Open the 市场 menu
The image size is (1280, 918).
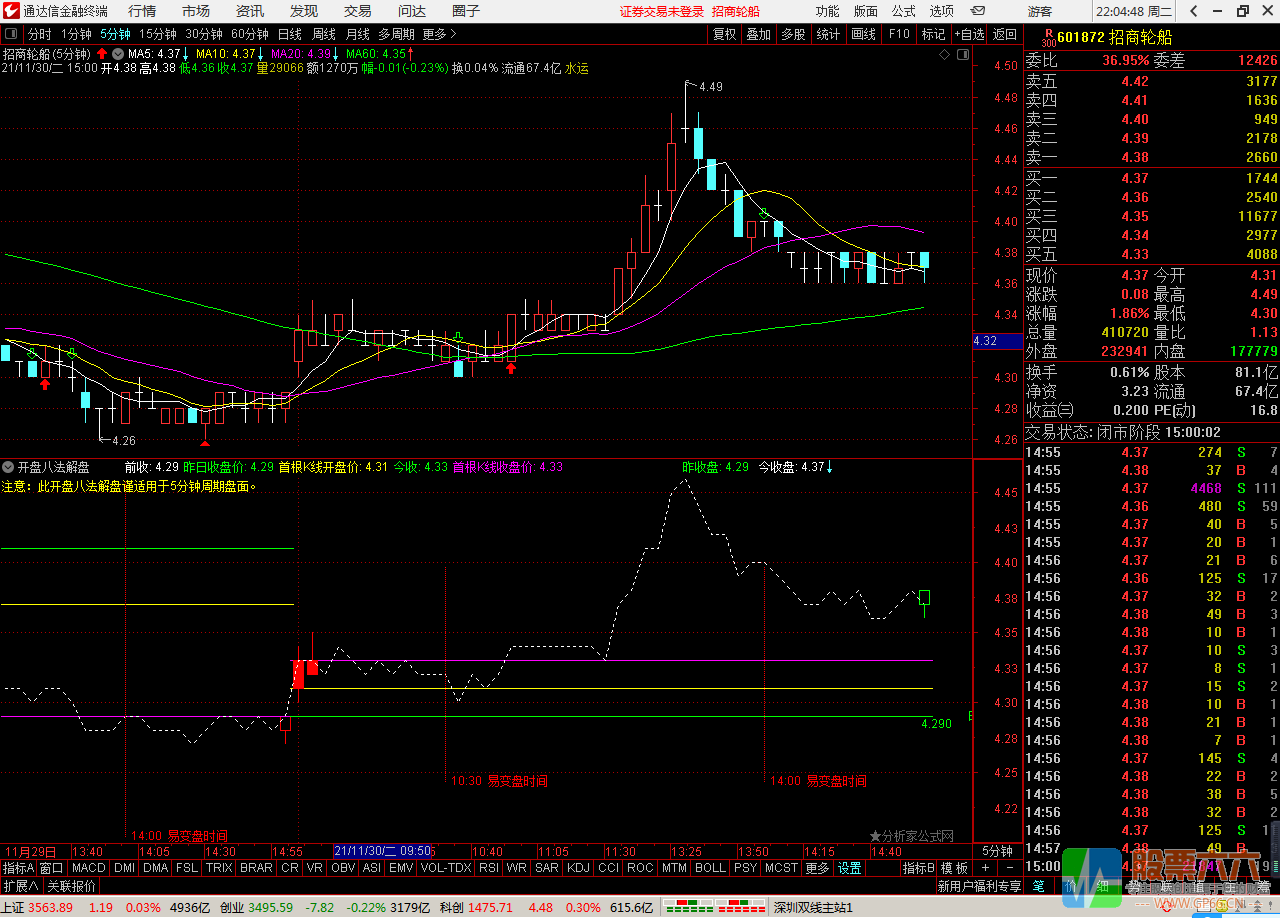196,11
